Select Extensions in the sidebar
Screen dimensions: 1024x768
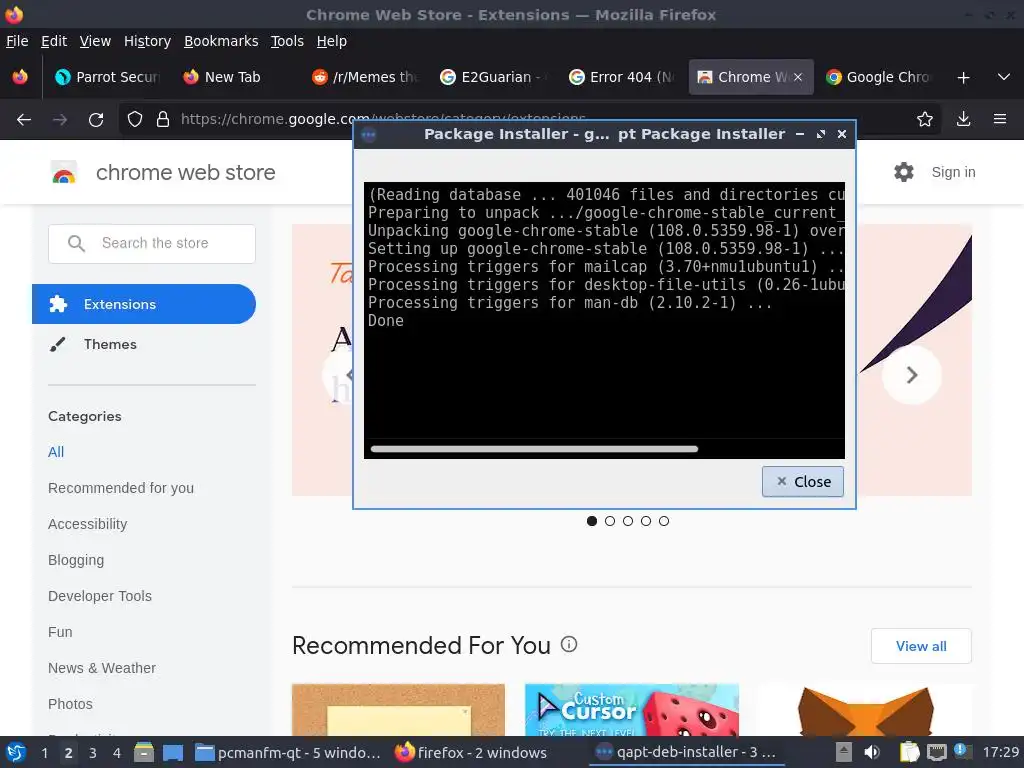pyautogui.click(x=144, y=304)
